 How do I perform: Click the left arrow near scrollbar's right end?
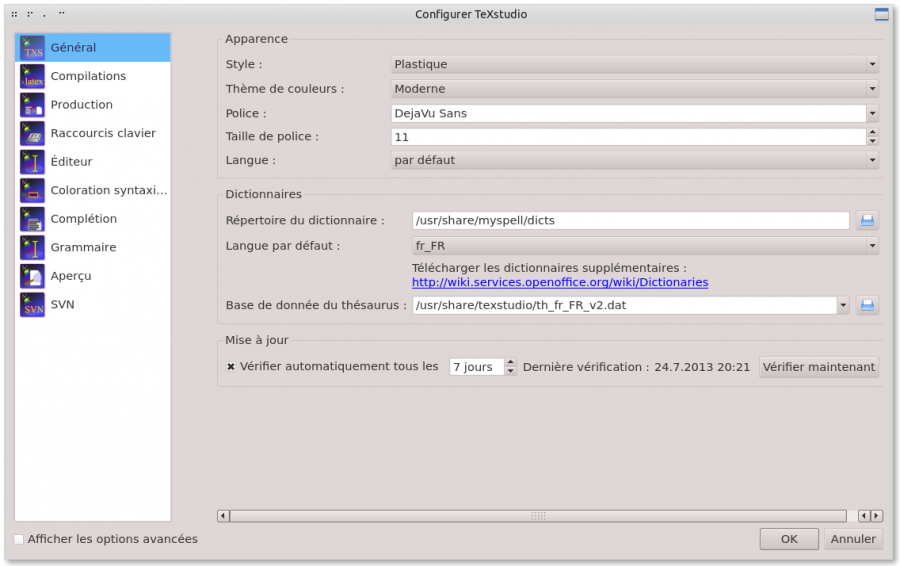click(x=864, y=516)
